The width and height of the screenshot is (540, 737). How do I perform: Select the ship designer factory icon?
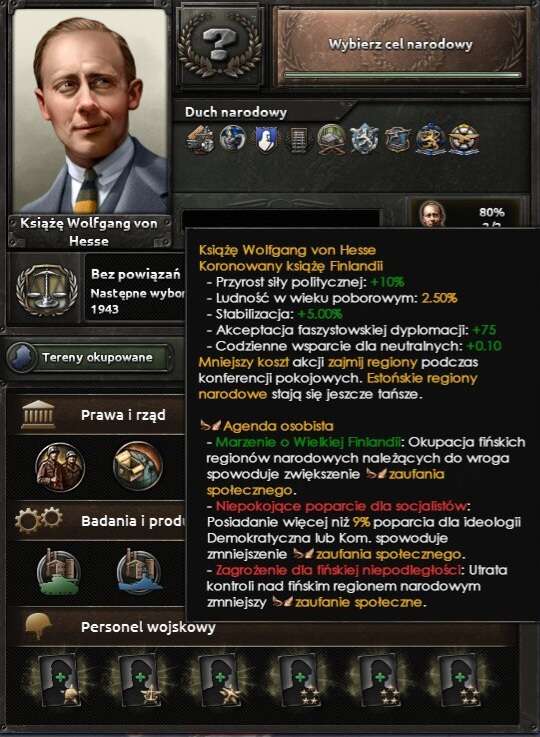pos(139,572)
